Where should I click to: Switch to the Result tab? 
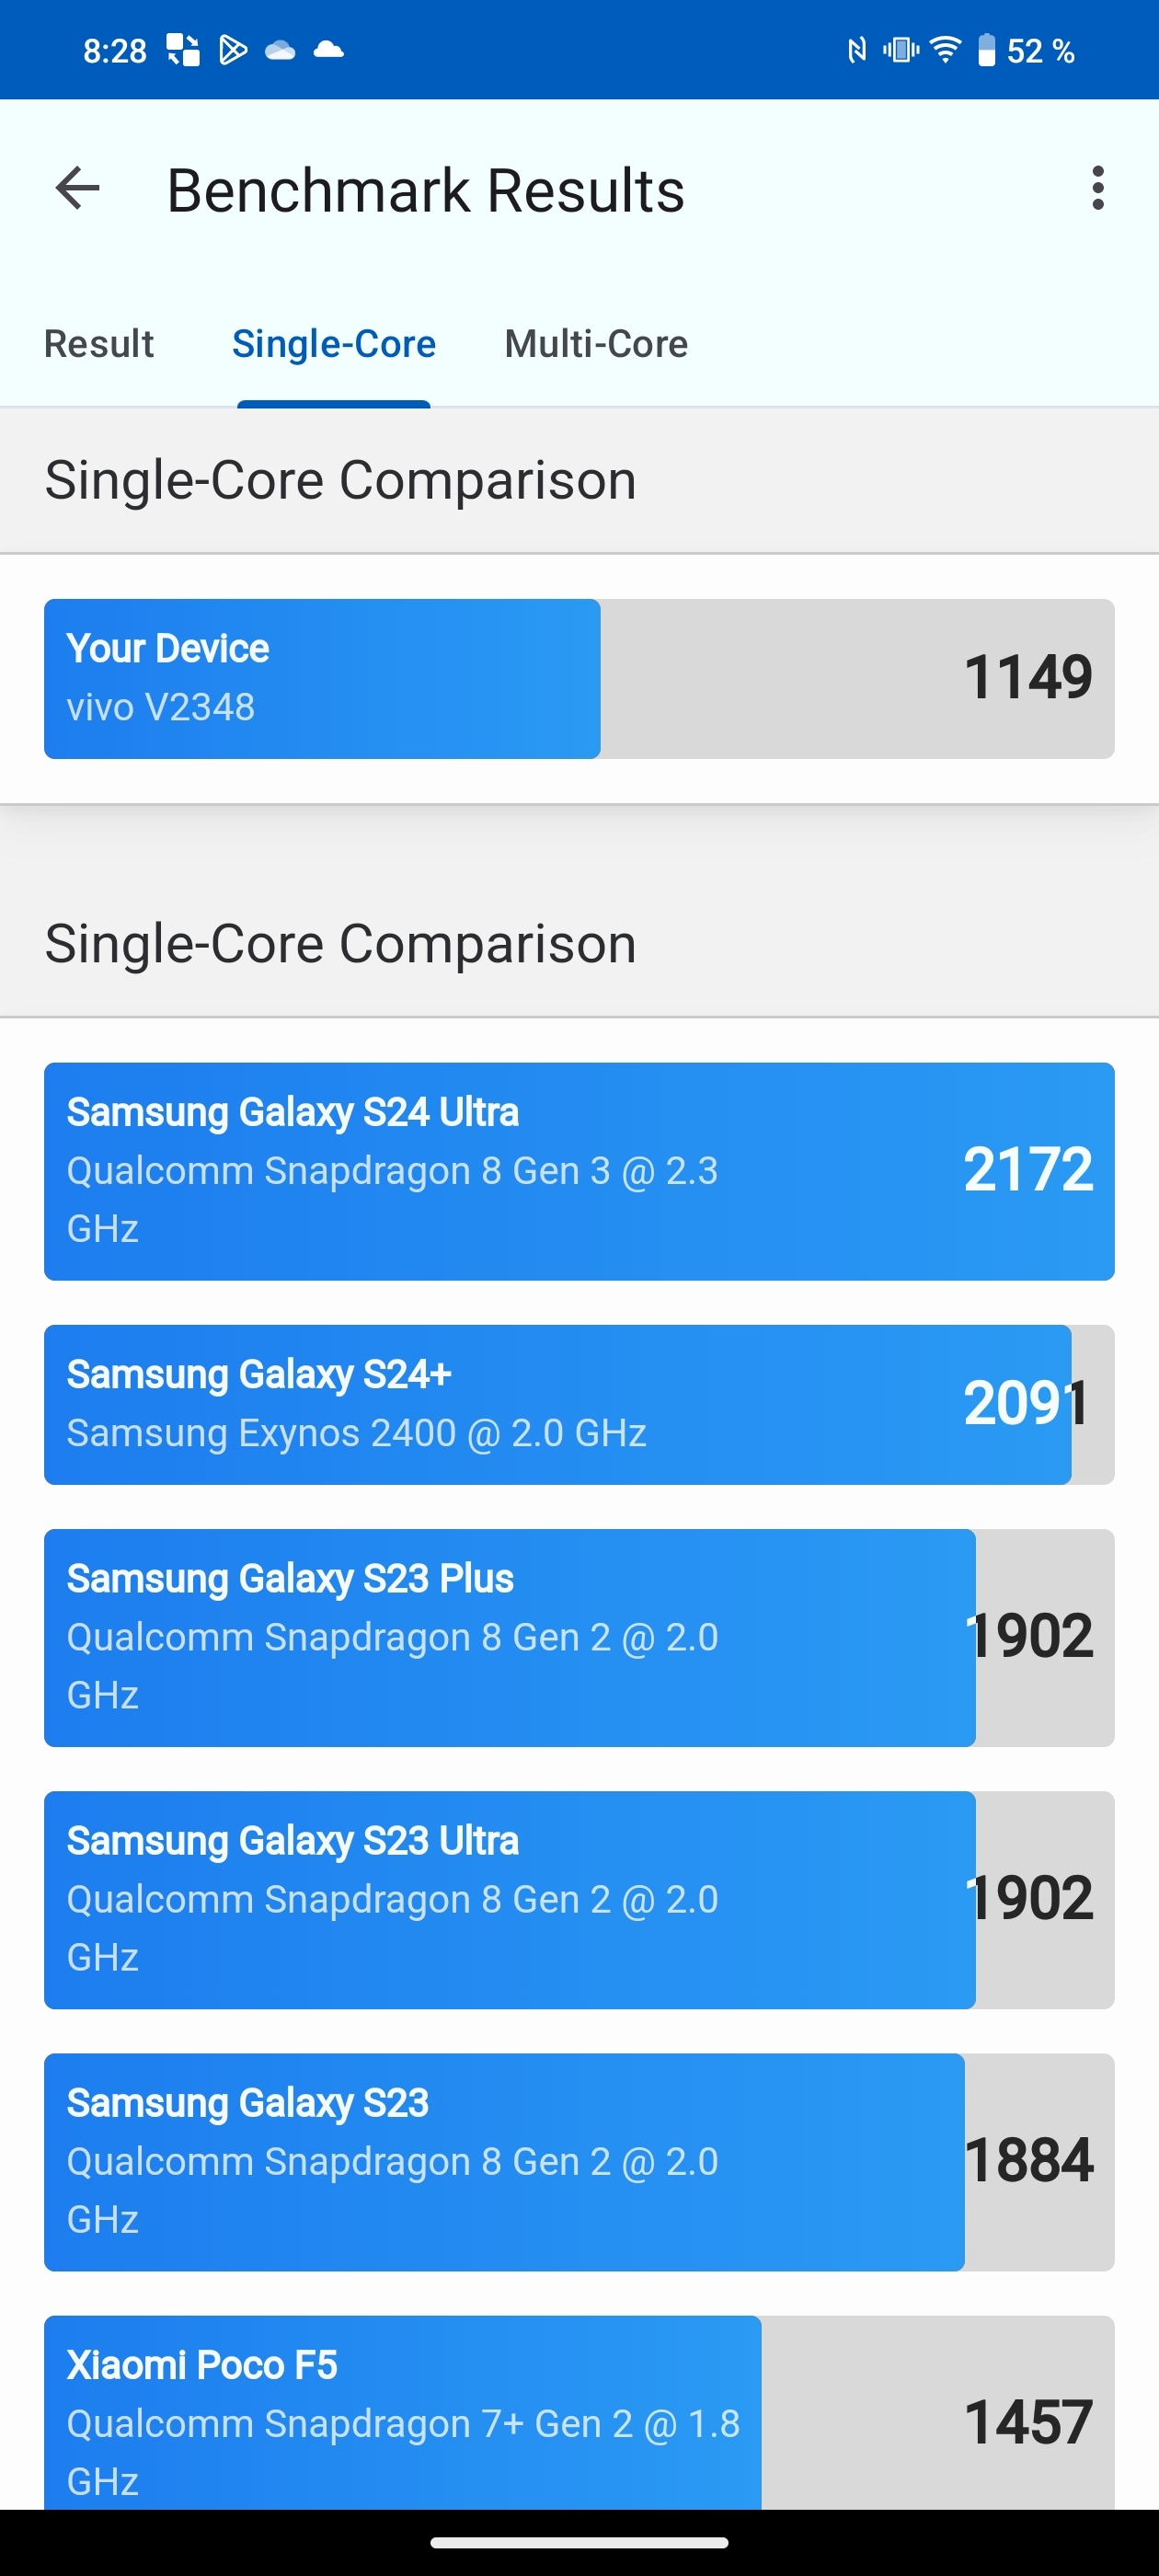pyautogui.click(x=99, y=344)
